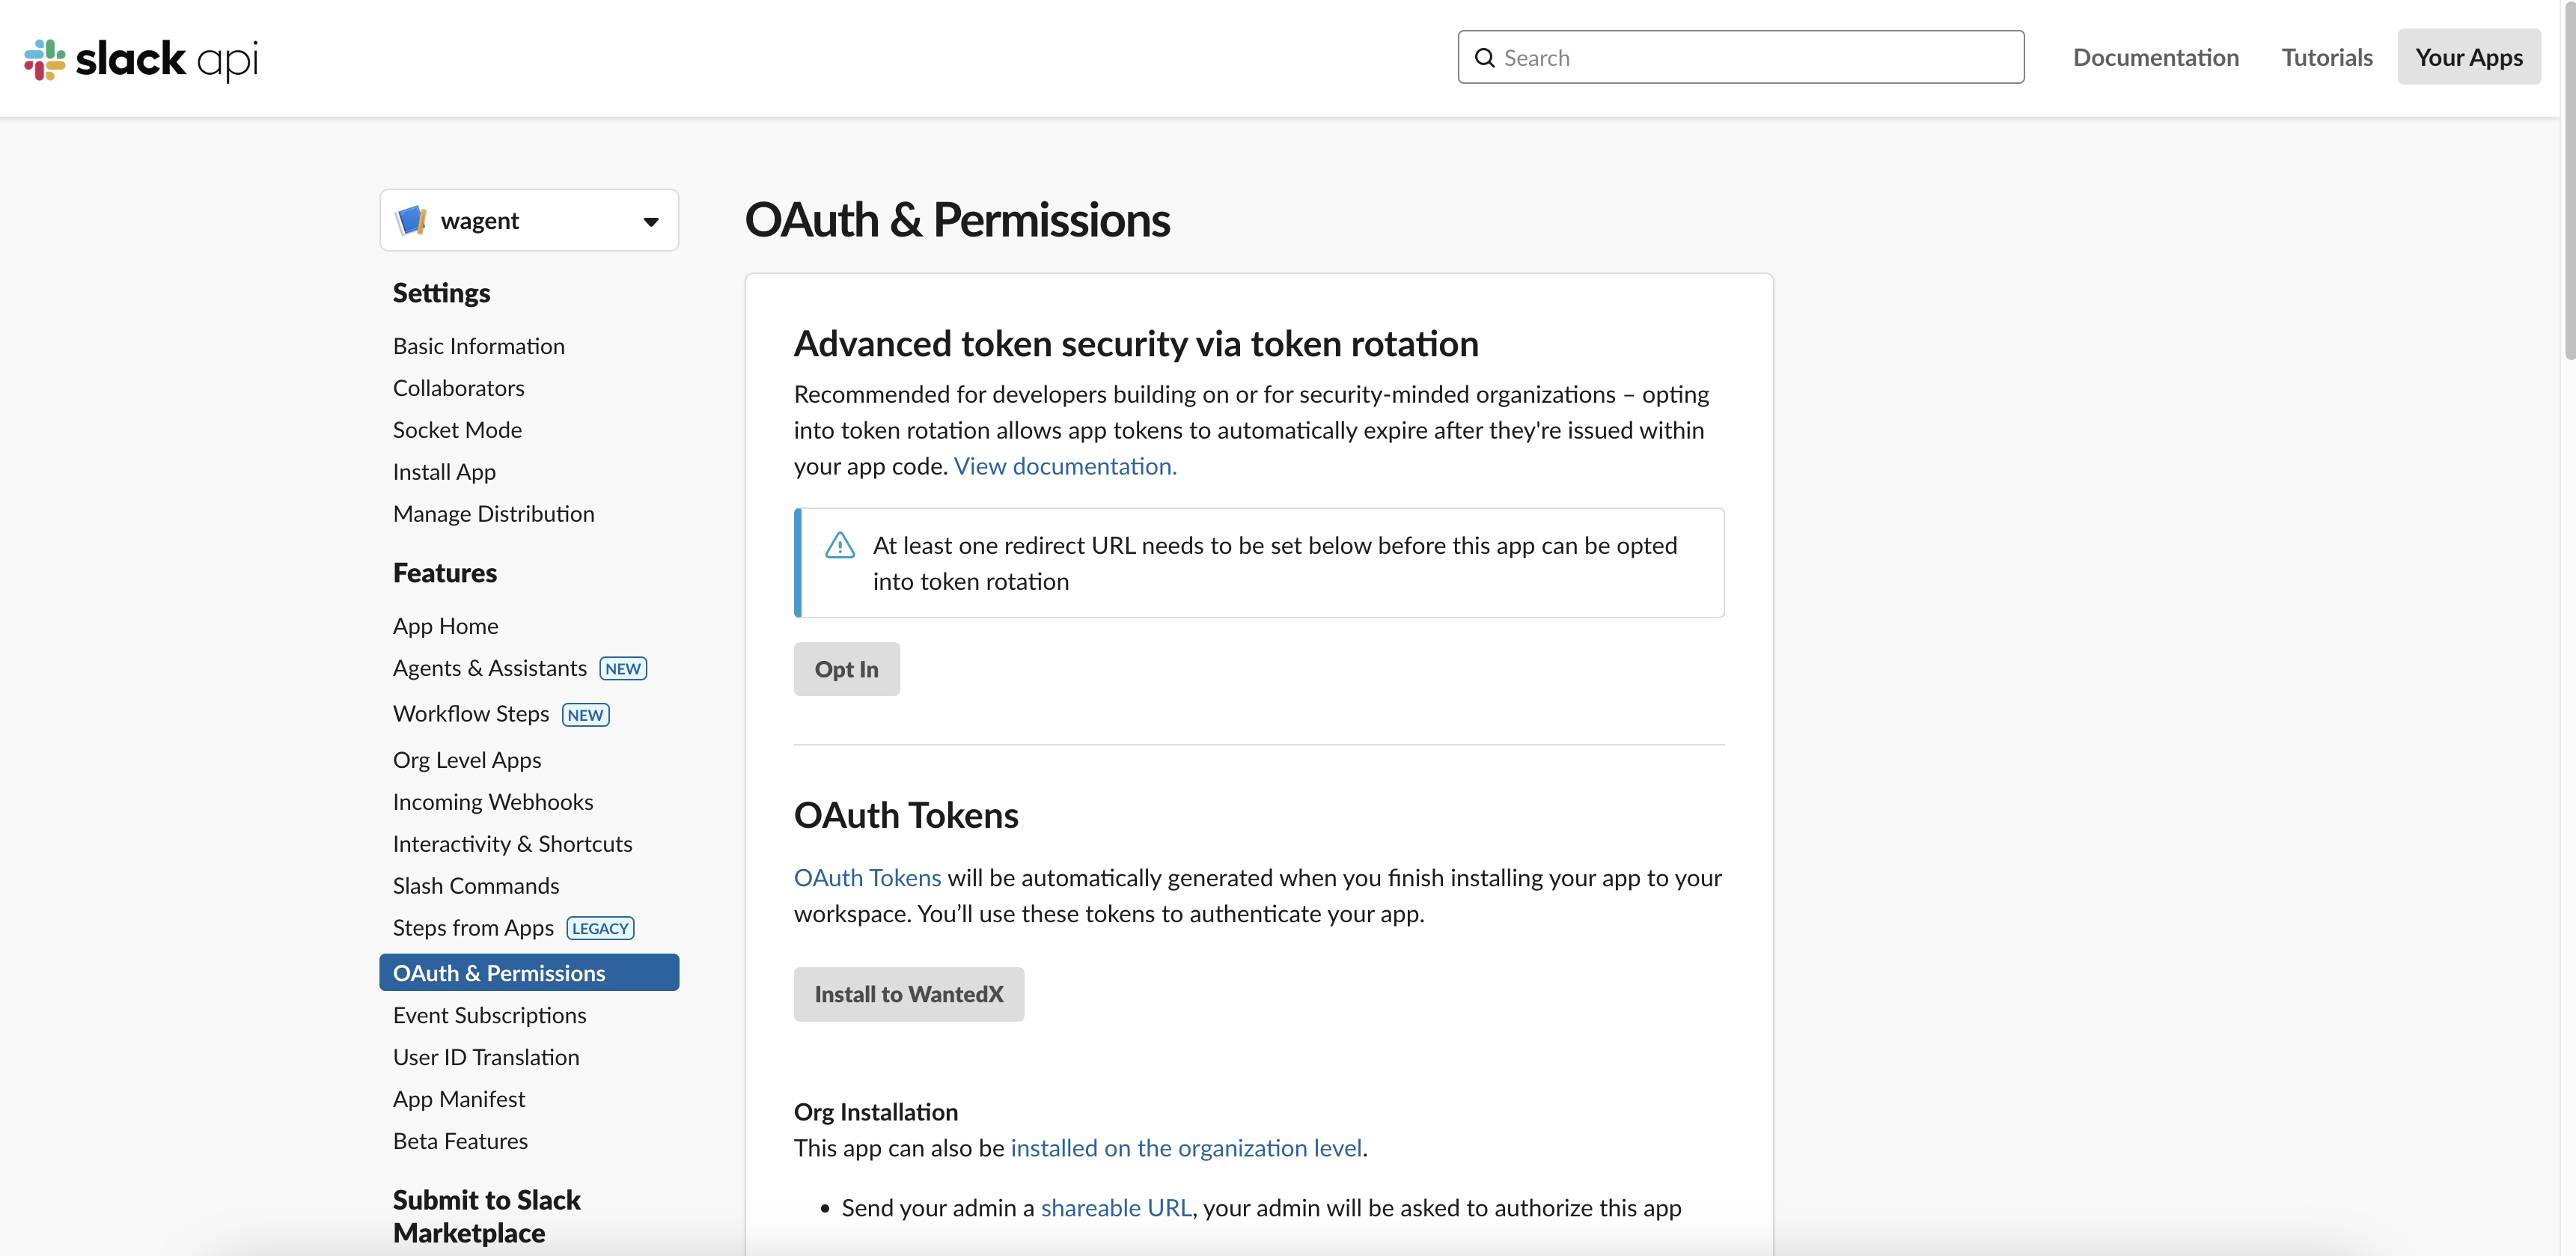Image resolution: width=2576 pixels, height=1256 pixels.
Task: Open the shareable URL link
Action: pyautogui.click(x=1116, y=1208)
